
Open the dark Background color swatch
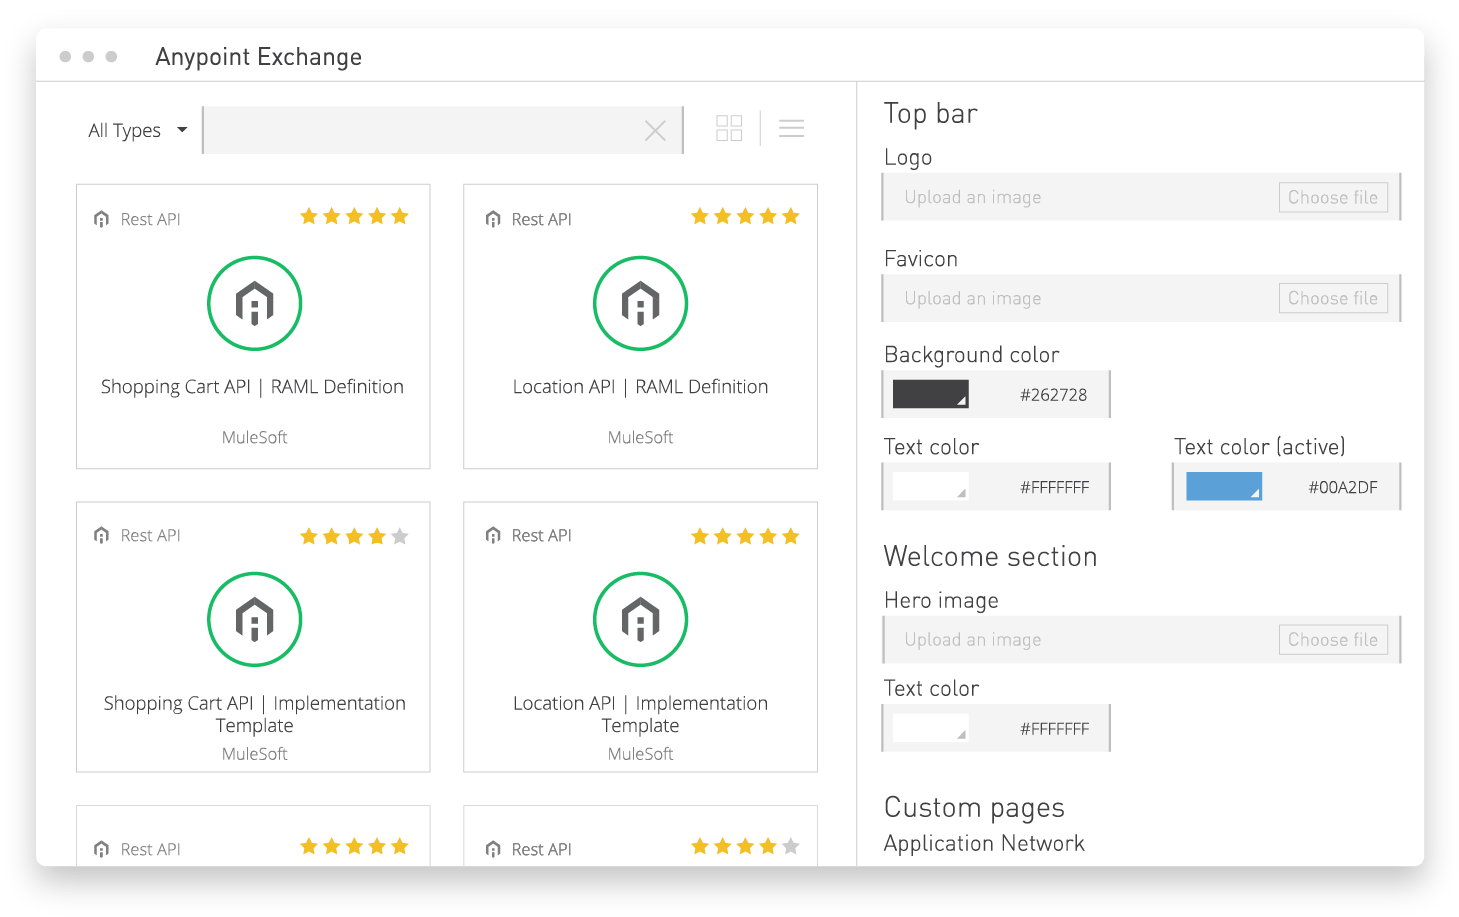point(930,394)
